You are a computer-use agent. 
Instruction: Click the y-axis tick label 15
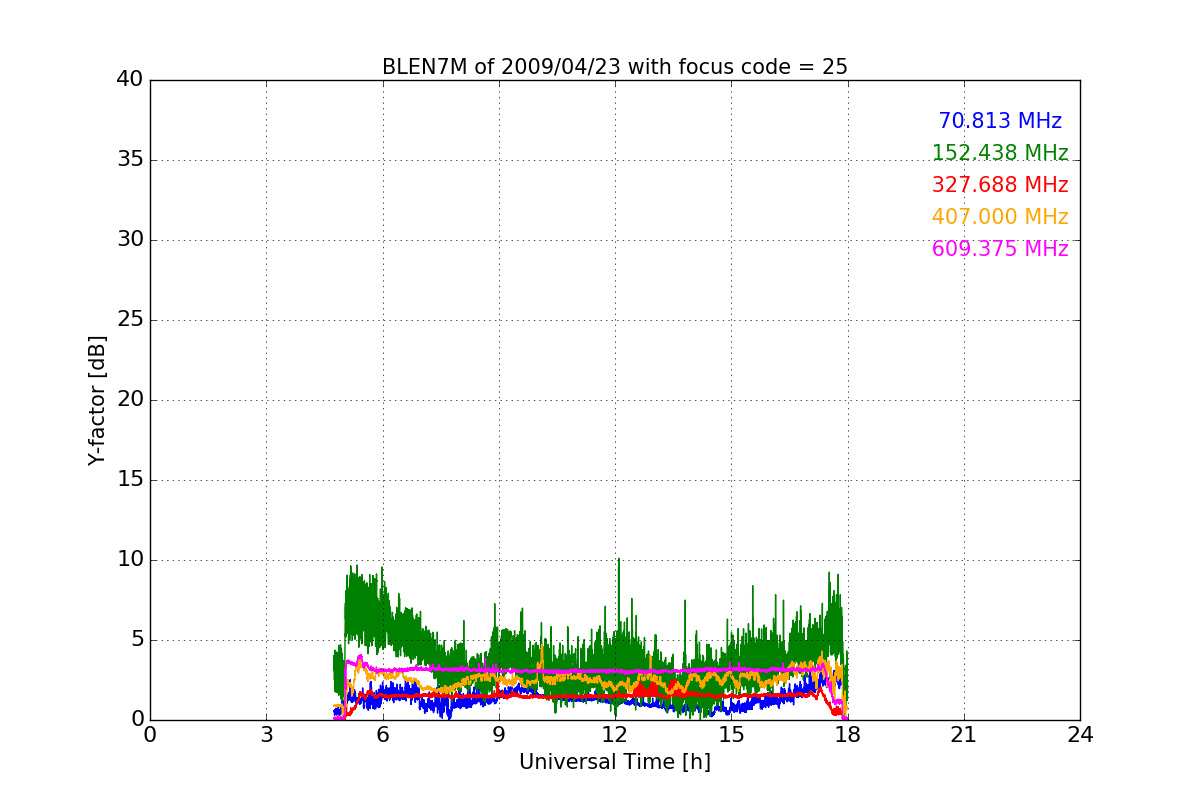pos(130,480)
